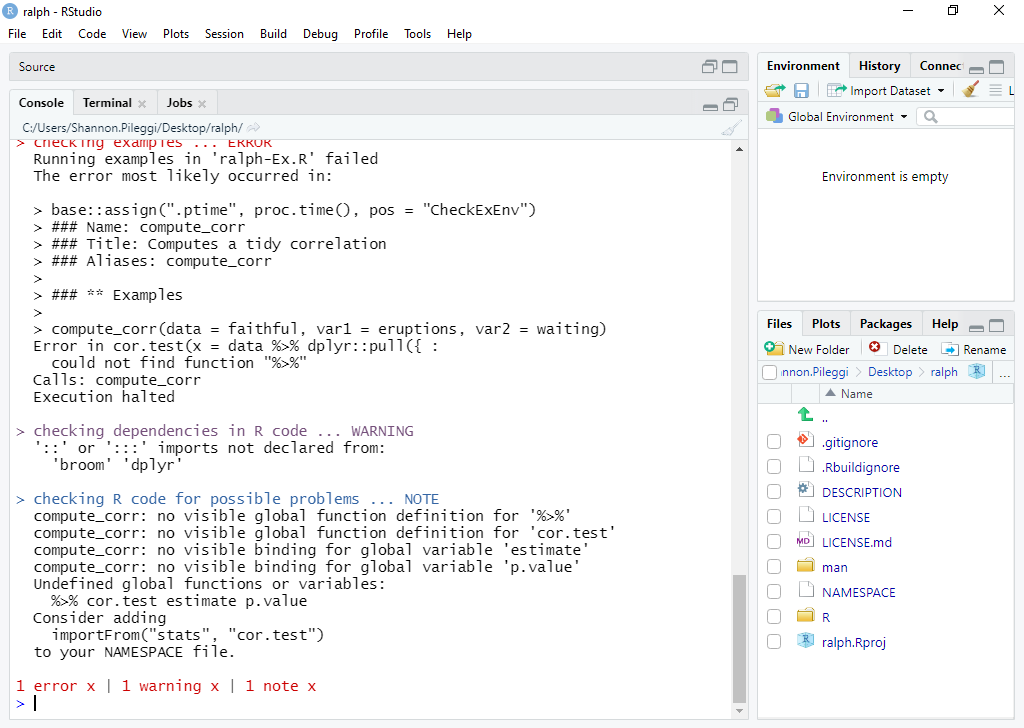Click the Rename button
This screenshot has width=1024, height=728.
click(974, 349)
